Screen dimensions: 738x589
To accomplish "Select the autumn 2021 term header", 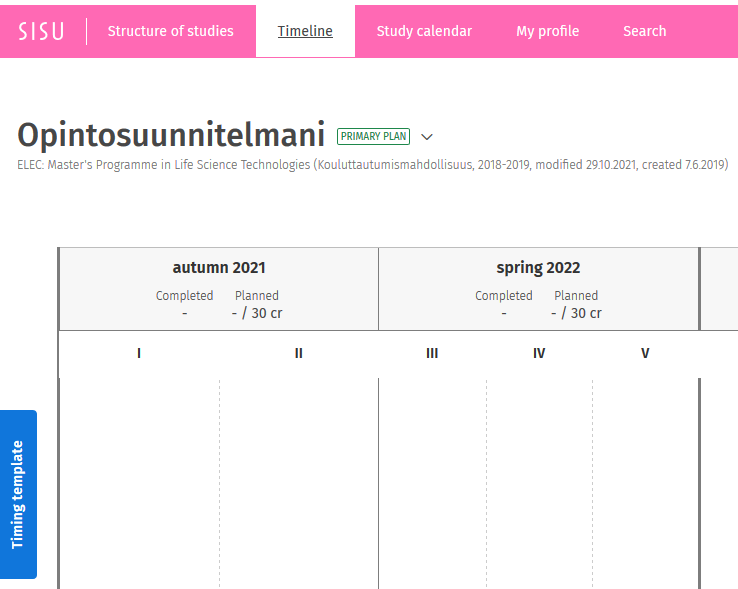I will point(219,268).
